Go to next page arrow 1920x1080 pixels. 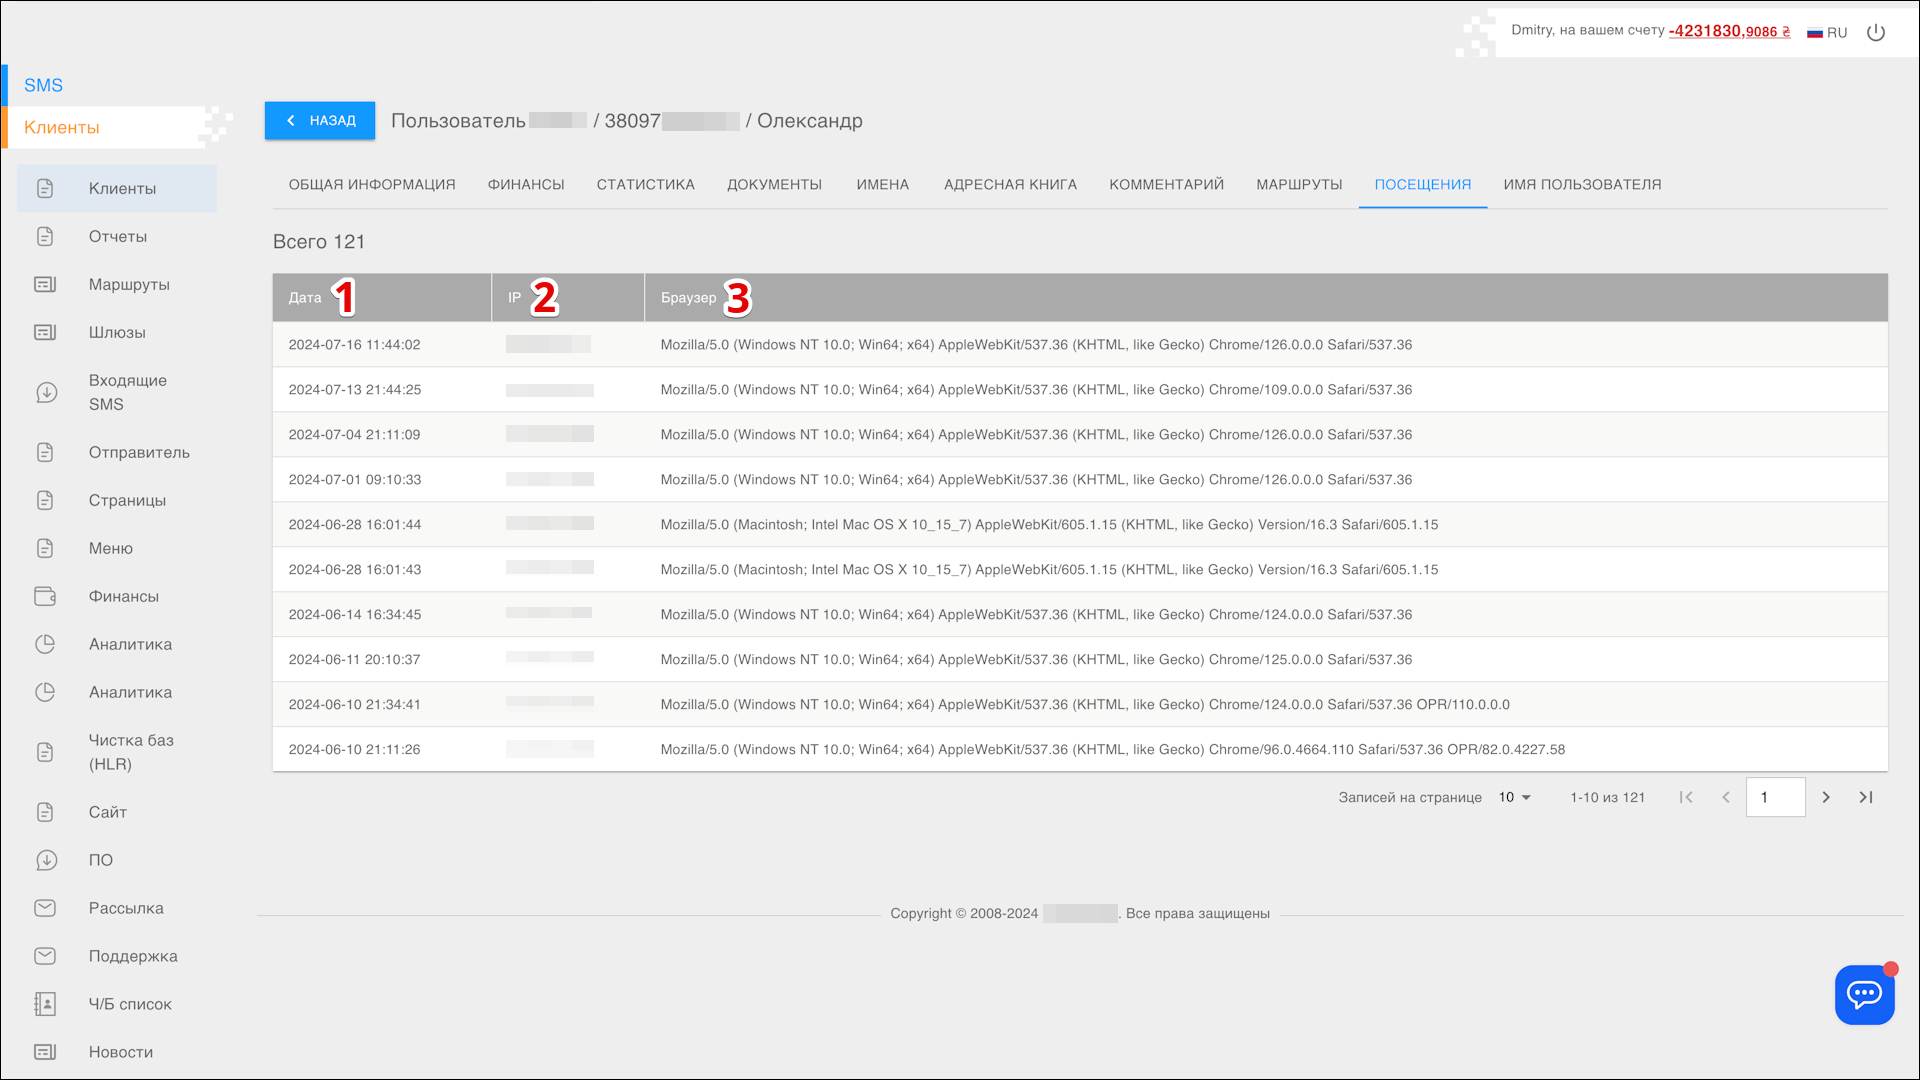[x=1826, y=797]
